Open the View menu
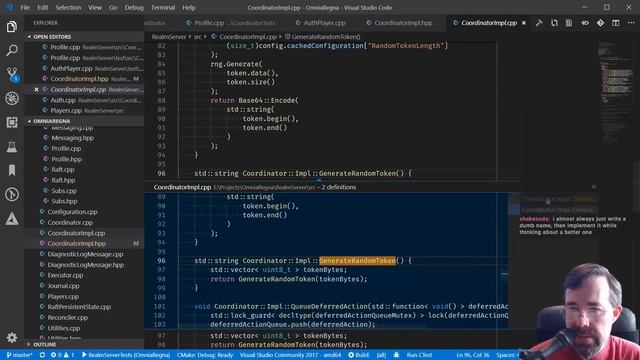The width and height of the screenshot is (640, 360). pos(95,7)
